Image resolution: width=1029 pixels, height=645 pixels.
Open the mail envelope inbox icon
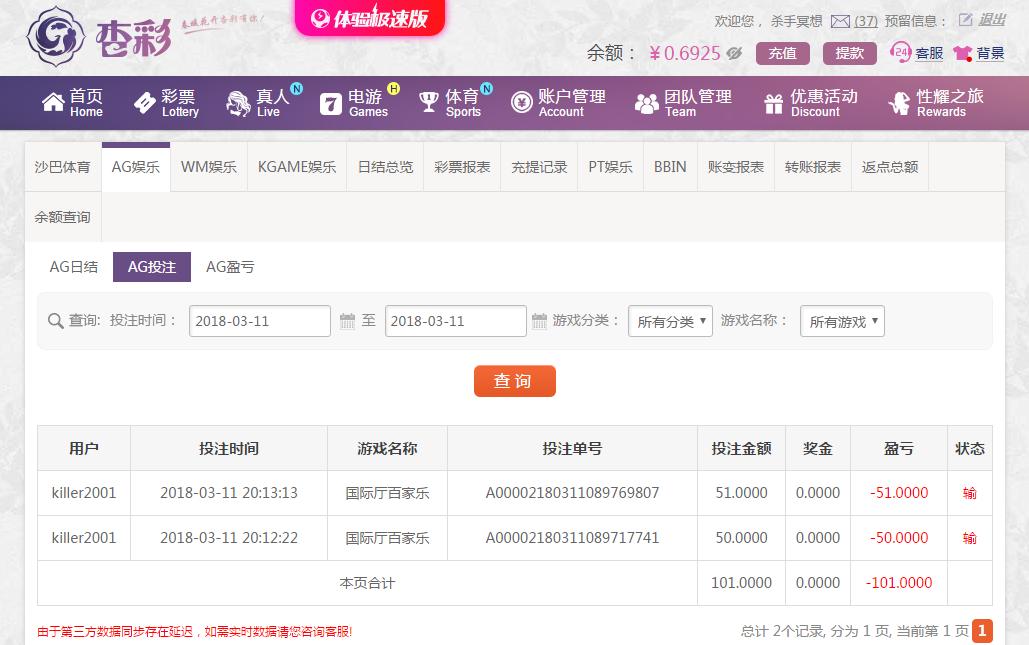[x=840, y=22]
